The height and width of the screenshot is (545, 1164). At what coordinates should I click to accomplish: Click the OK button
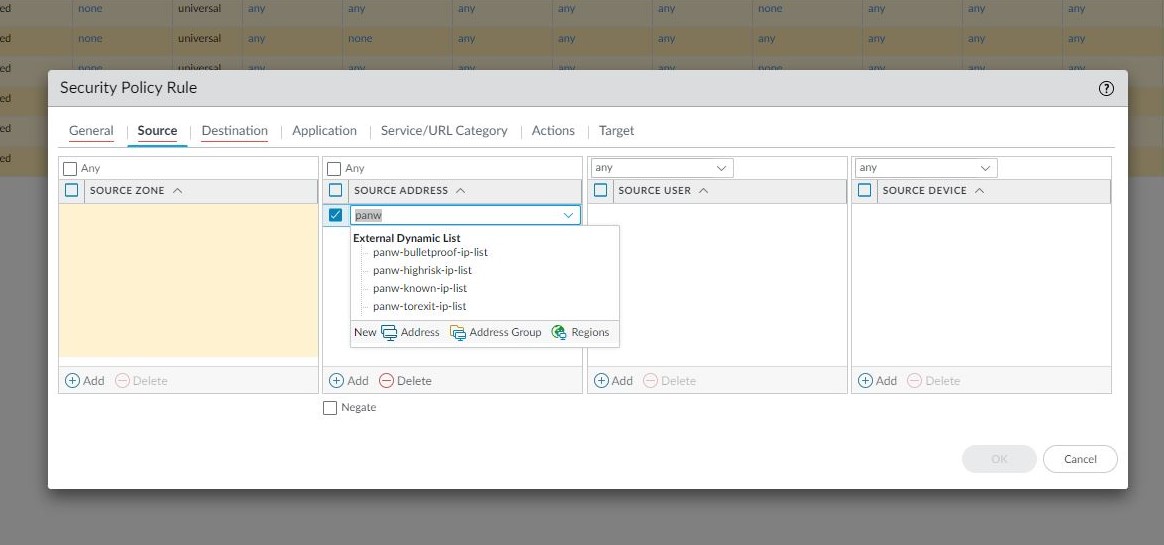(x=999, y=459)
